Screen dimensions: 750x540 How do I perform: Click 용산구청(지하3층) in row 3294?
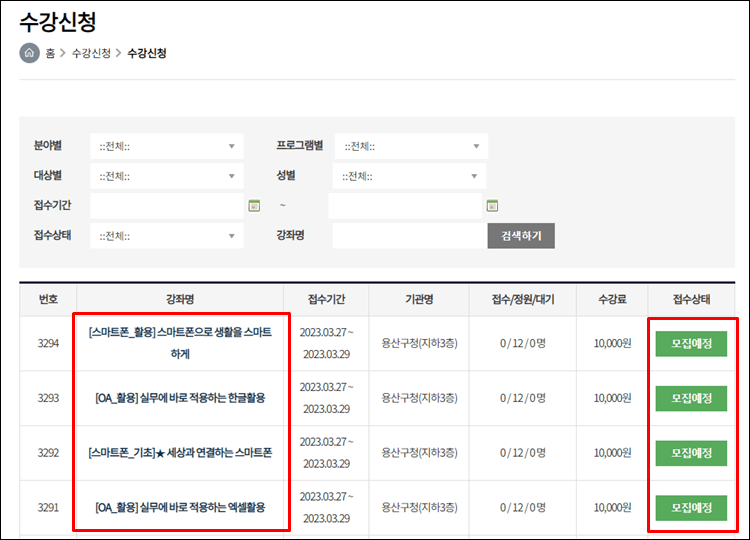tap(419, 343)
